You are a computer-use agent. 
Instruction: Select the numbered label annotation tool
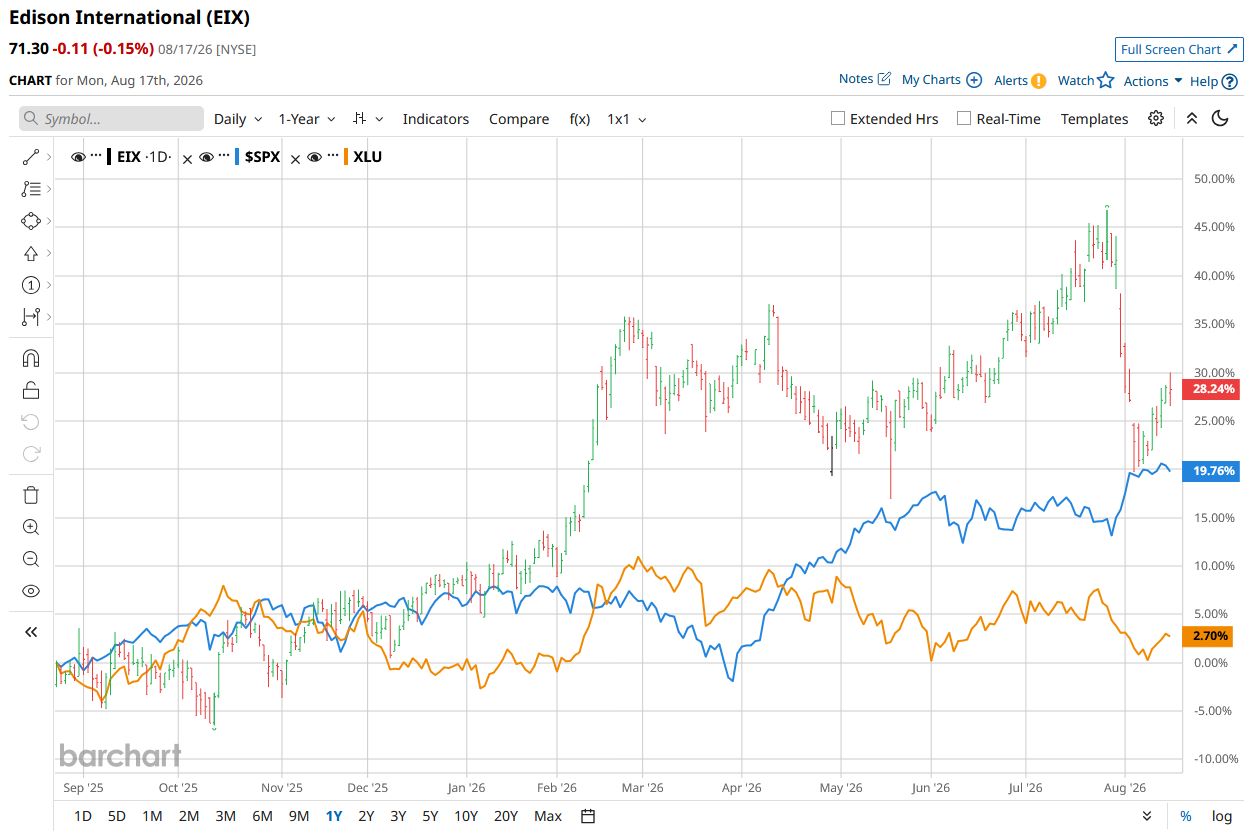(x=30, y=285)
